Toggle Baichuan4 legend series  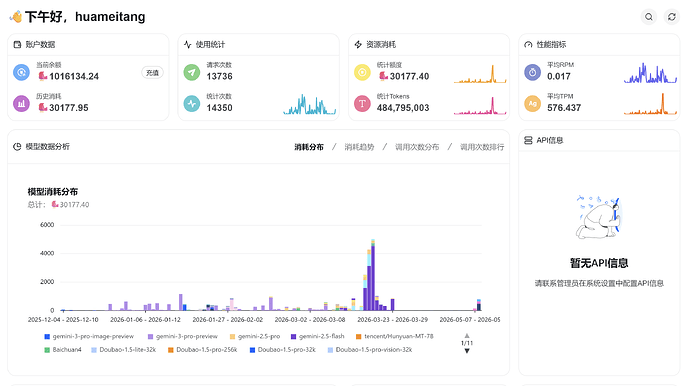point(63,350)
